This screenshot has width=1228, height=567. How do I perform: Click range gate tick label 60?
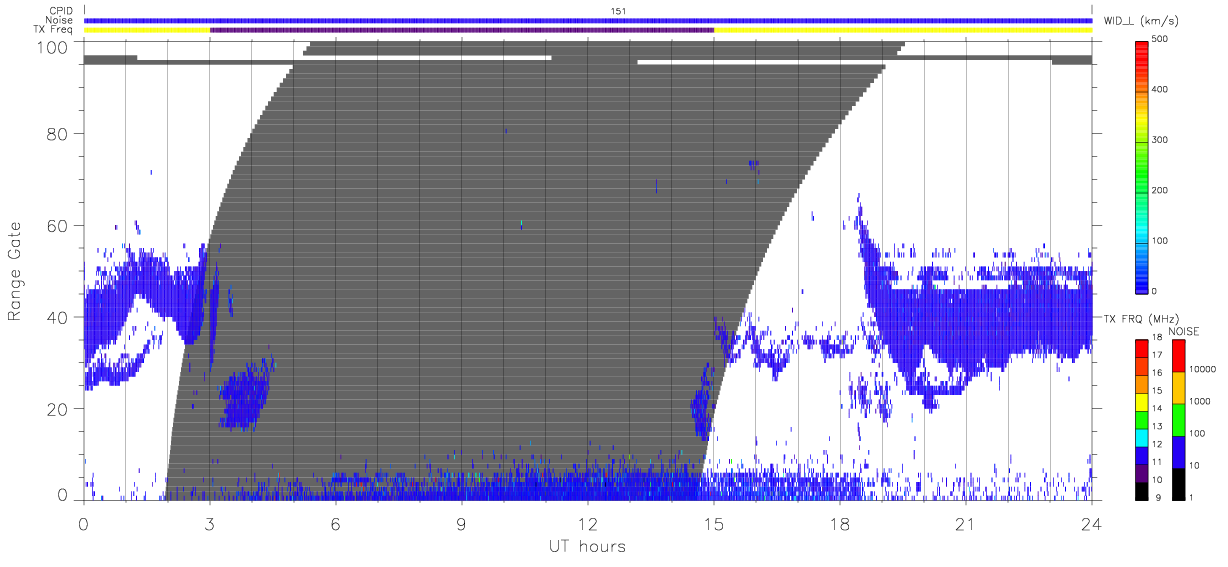point(59,226)
